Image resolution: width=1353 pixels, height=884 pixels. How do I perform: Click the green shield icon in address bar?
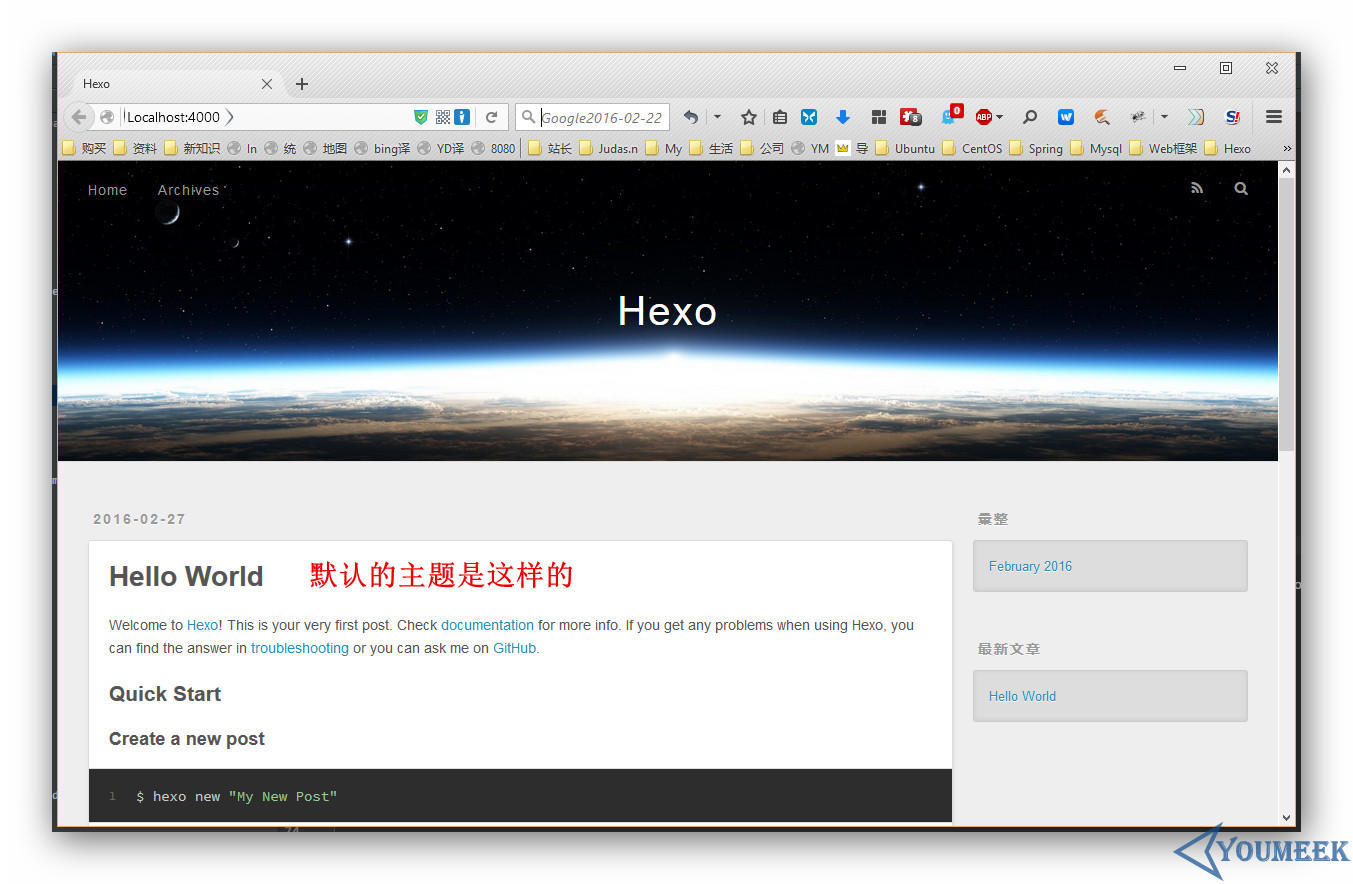pyautogui.click(x=421, y=117)
